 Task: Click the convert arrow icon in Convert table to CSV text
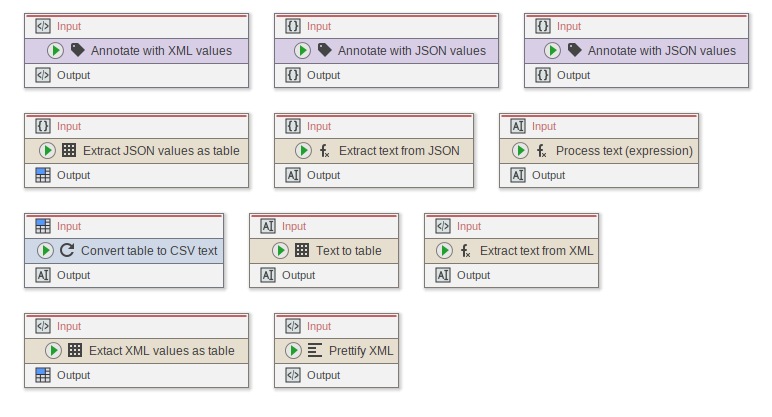[x=67, y=250]
